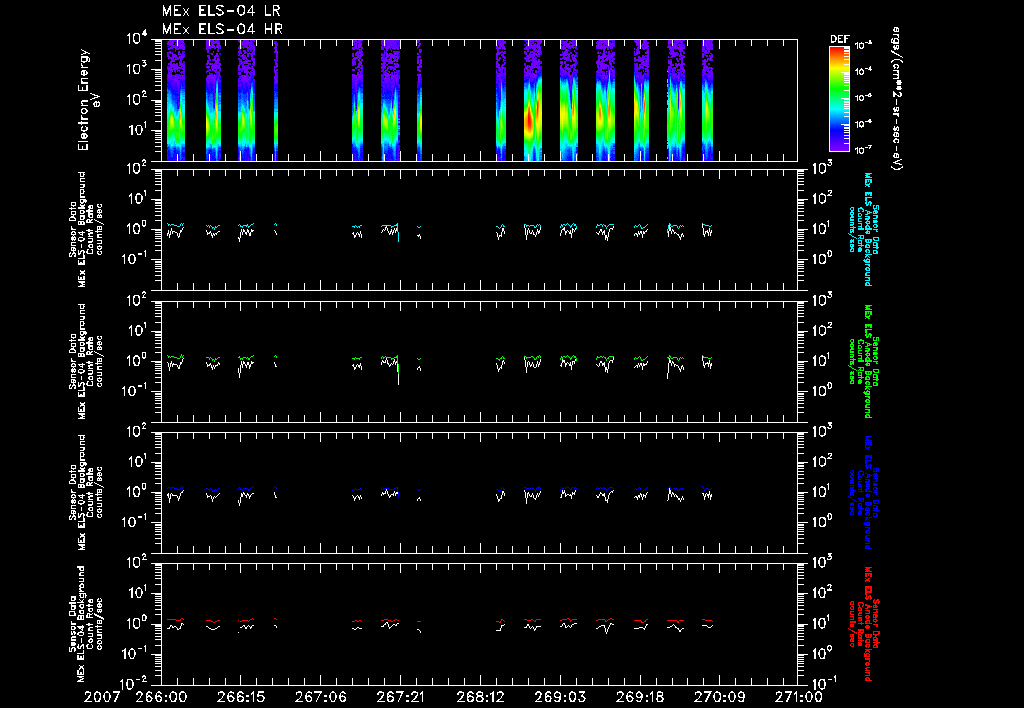This screenshot has height=708, width=1024.
Task: Click the 267:21 time axis label
Action: point(400,697)
